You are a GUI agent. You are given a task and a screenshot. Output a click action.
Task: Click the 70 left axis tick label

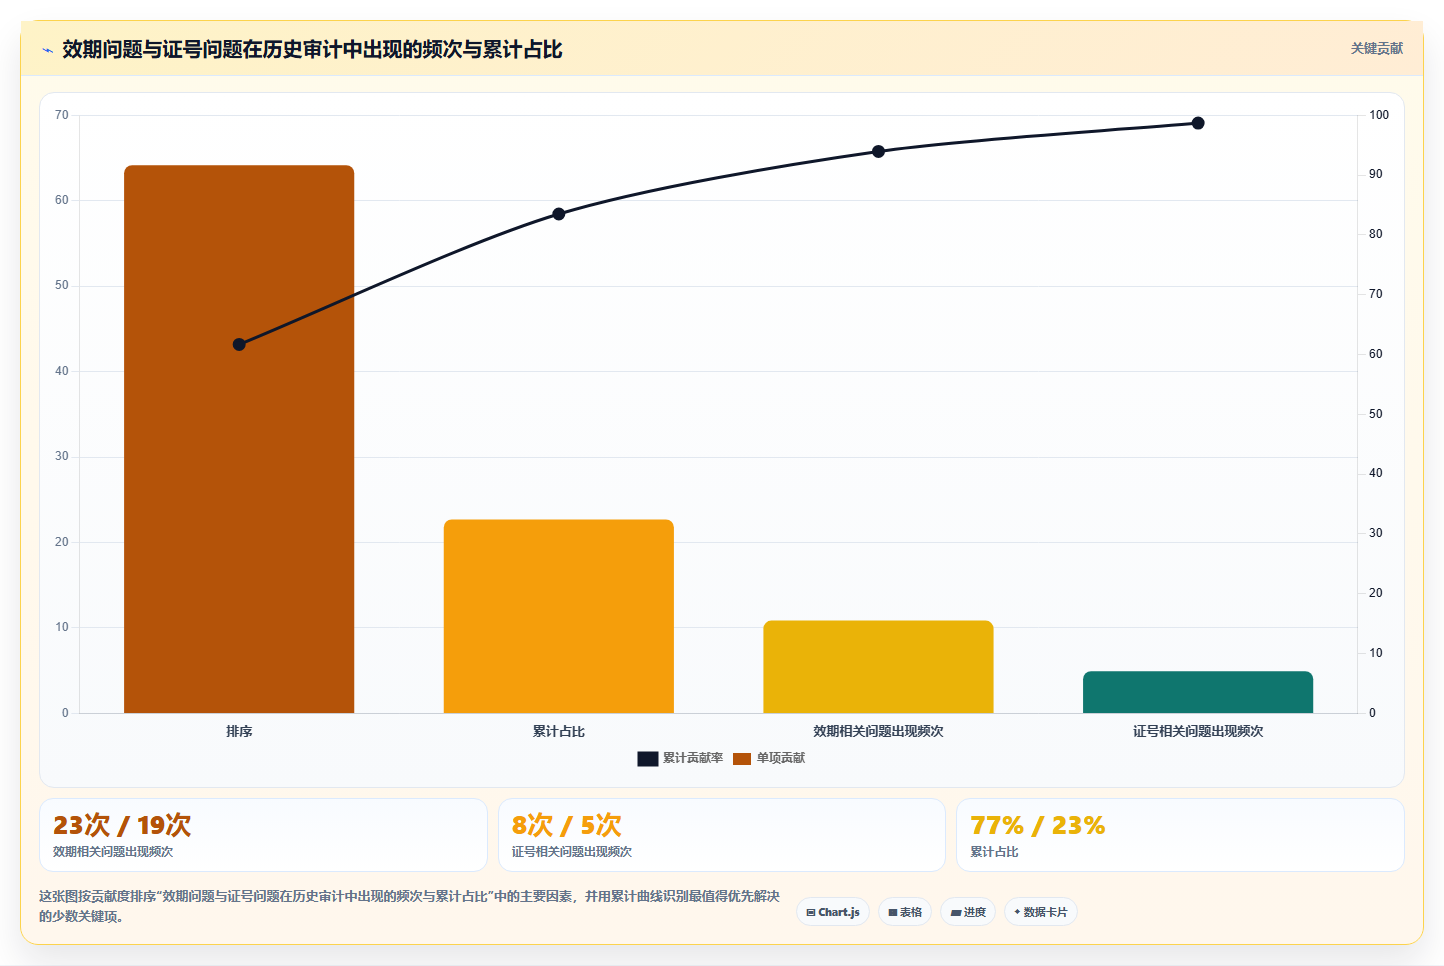[62, 115]
